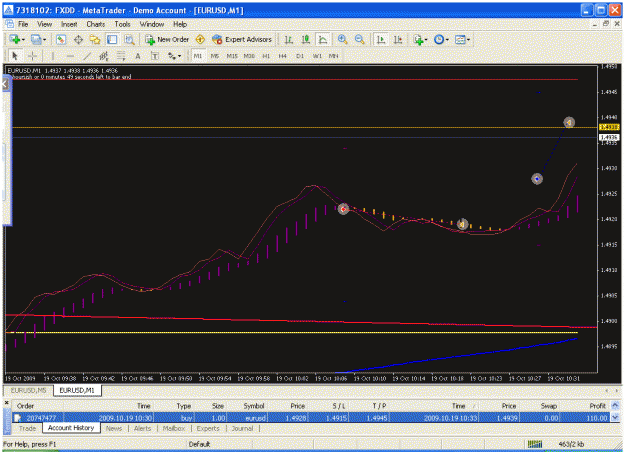Viewport: 625px width, 452px height.
Task: Switch to line chart display
Action: (323, 39)
